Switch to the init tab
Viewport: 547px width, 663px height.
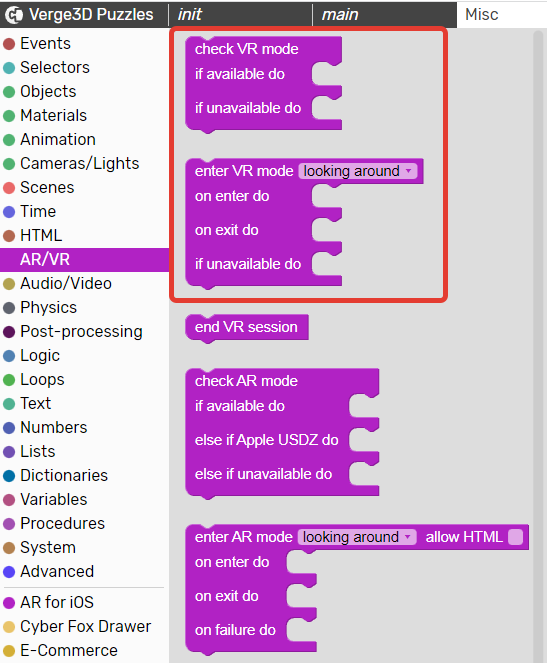[x=240, y=15]
